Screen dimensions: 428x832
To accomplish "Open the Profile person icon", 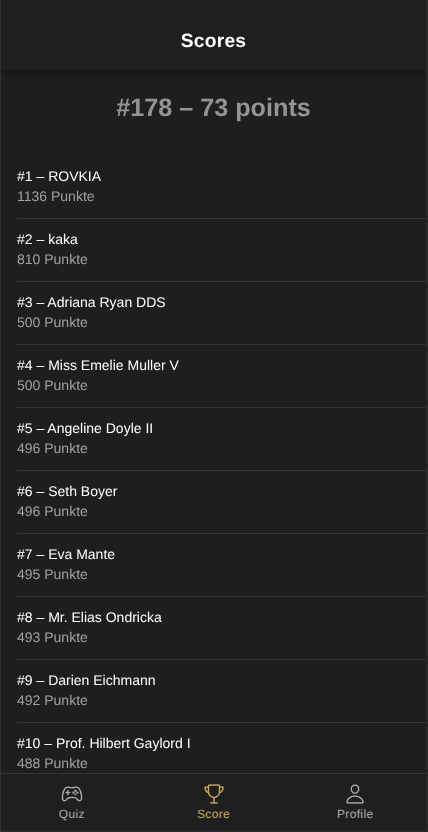I will [x=355, y=794].
